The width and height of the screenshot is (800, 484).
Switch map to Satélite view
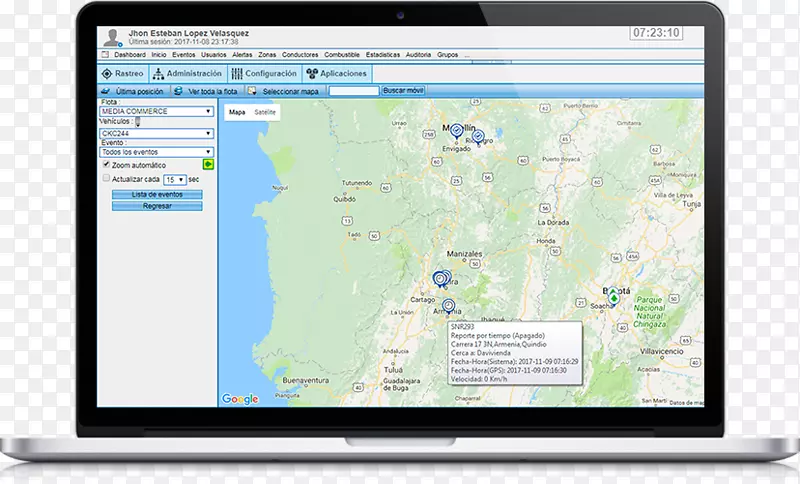pyautogui.click(x=265, y=113)
